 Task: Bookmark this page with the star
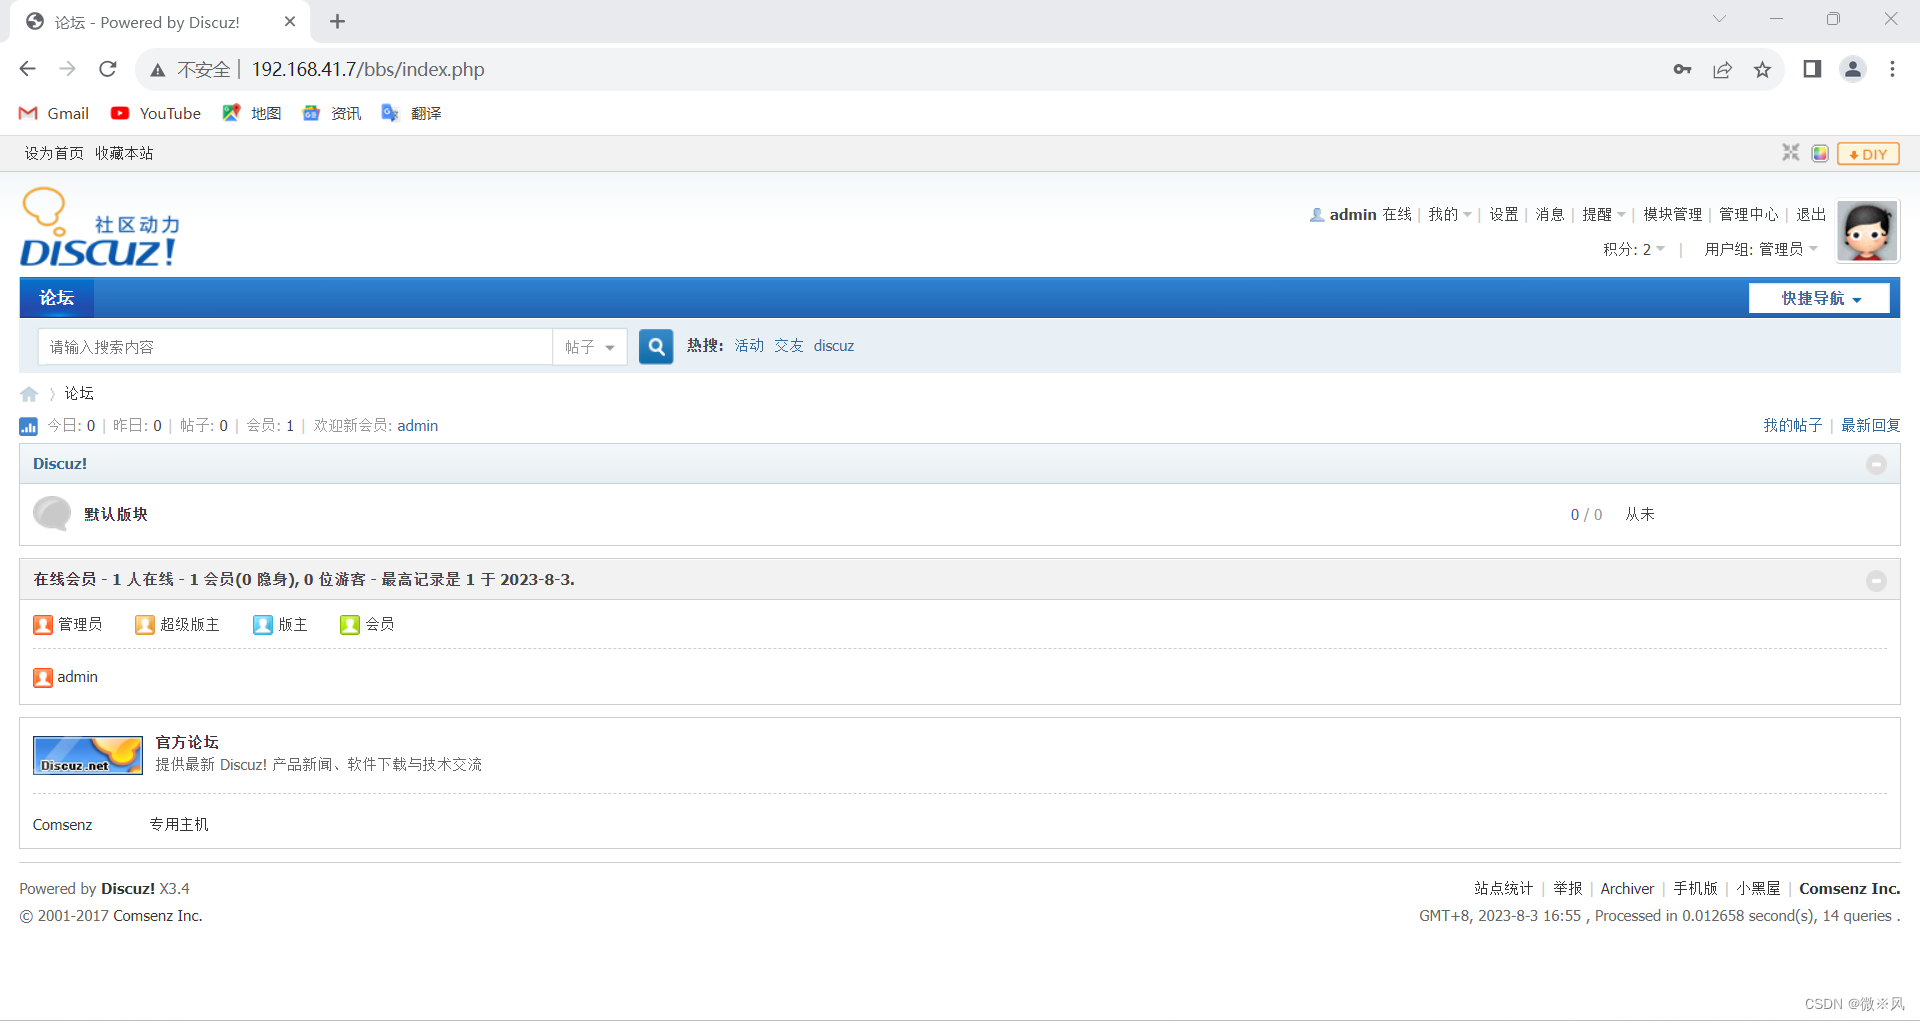[1762, 69]
